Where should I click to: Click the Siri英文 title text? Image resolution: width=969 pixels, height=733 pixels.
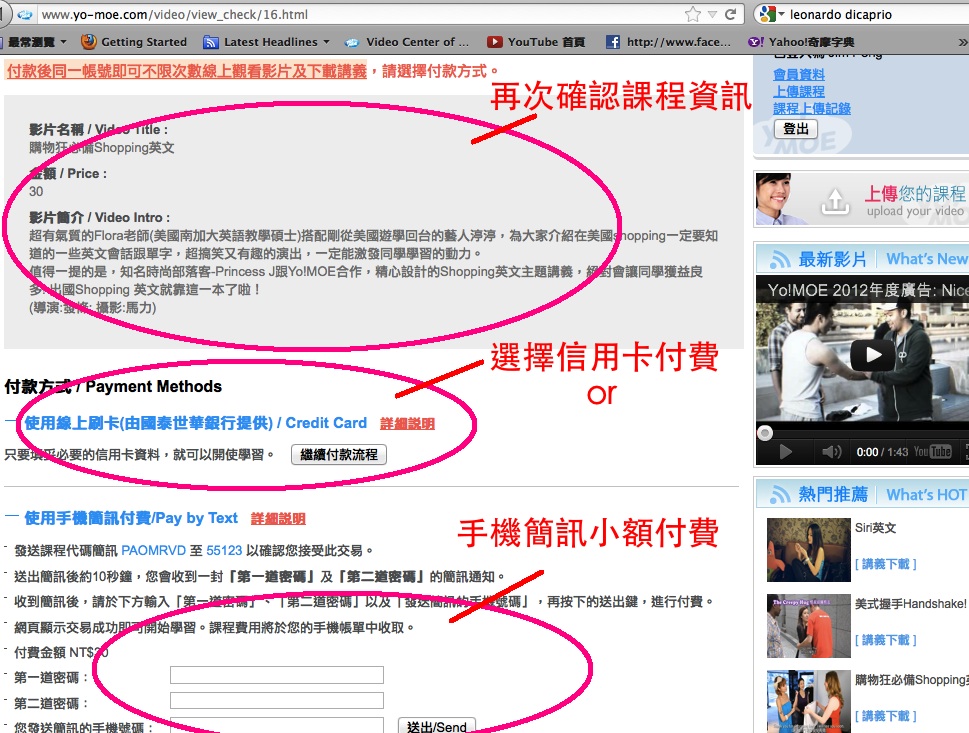875,528
